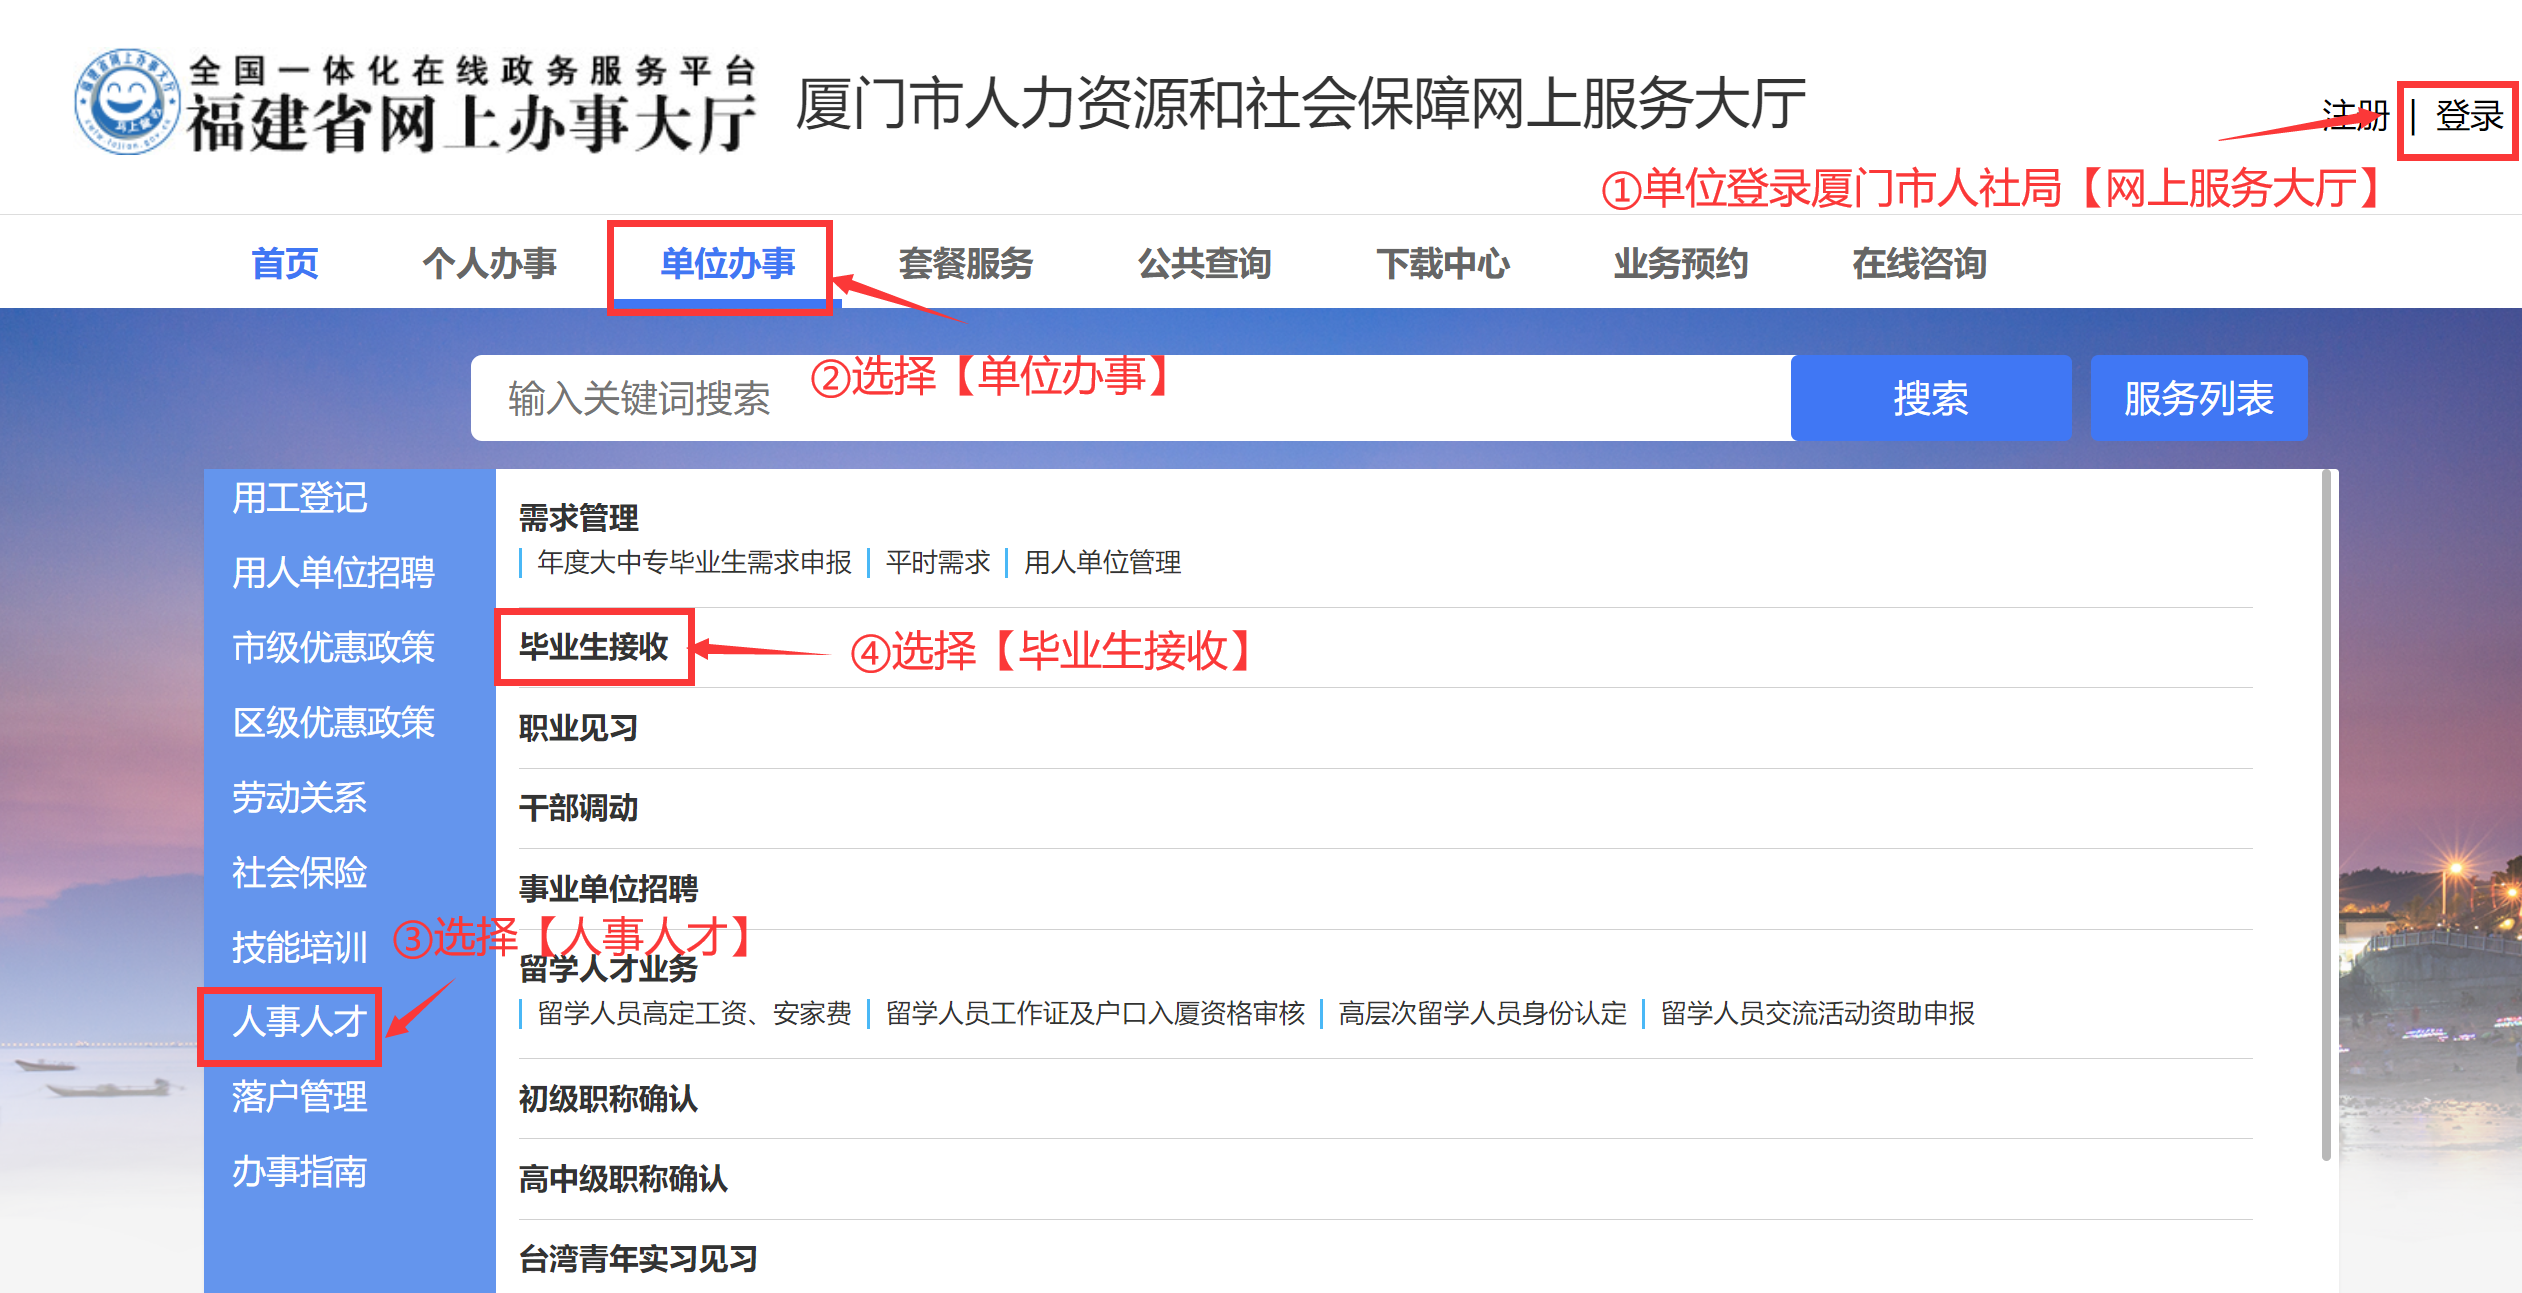Click the keyword search input field

(x=1131, y=398)
